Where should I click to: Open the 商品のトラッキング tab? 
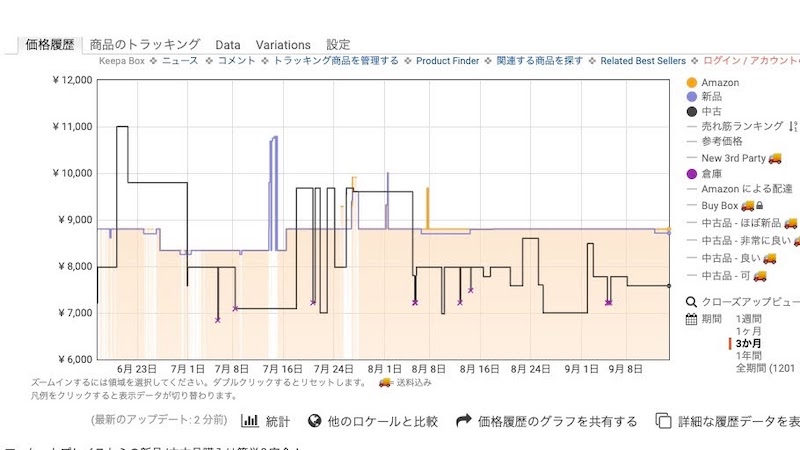145,44
